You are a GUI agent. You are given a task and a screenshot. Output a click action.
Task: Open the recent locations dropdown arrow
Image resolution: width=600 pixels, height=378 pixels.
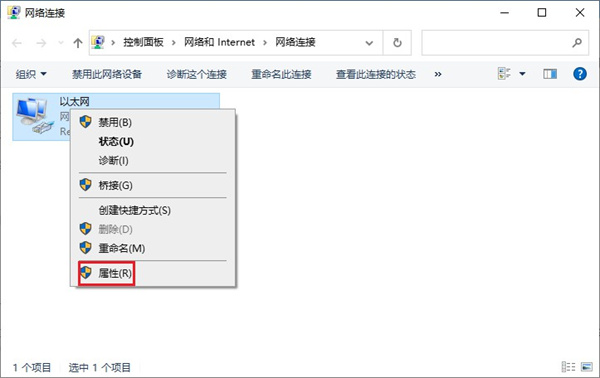point(60,43)
